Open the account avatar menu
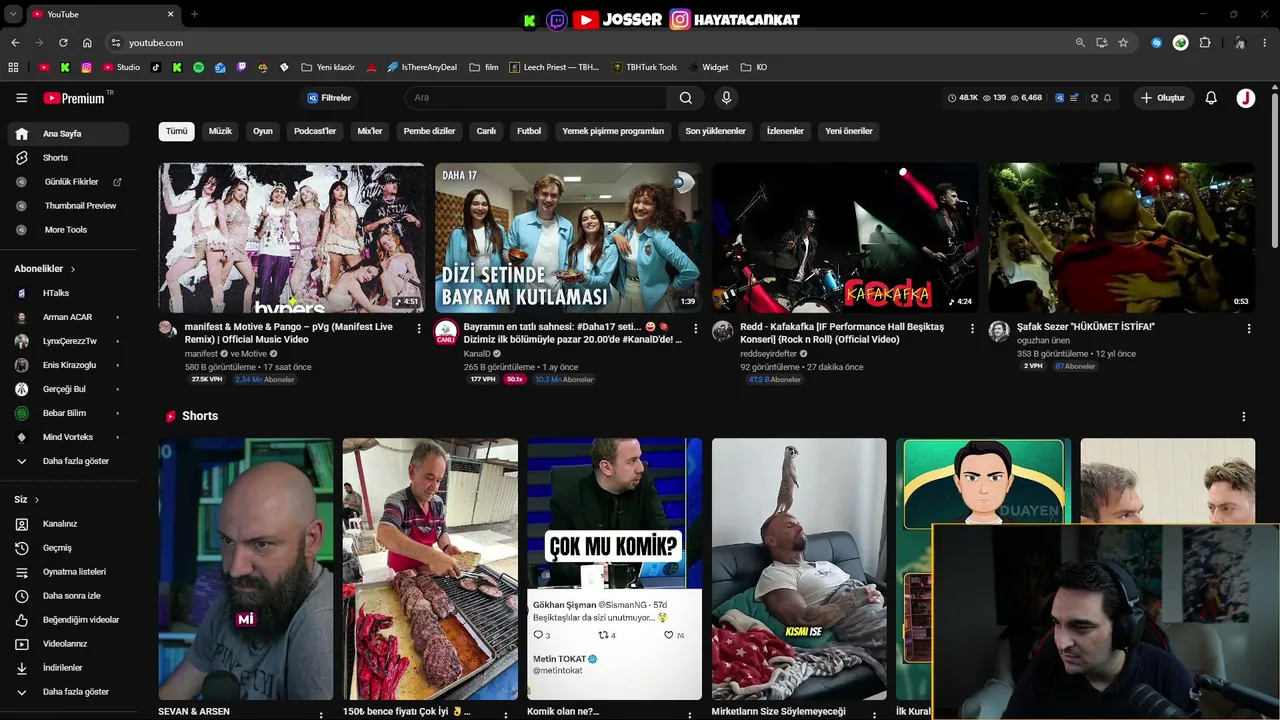Image resolution: width=1280 pixels, height=720 pixels. pyautogui.click(x=1245, y=98)
